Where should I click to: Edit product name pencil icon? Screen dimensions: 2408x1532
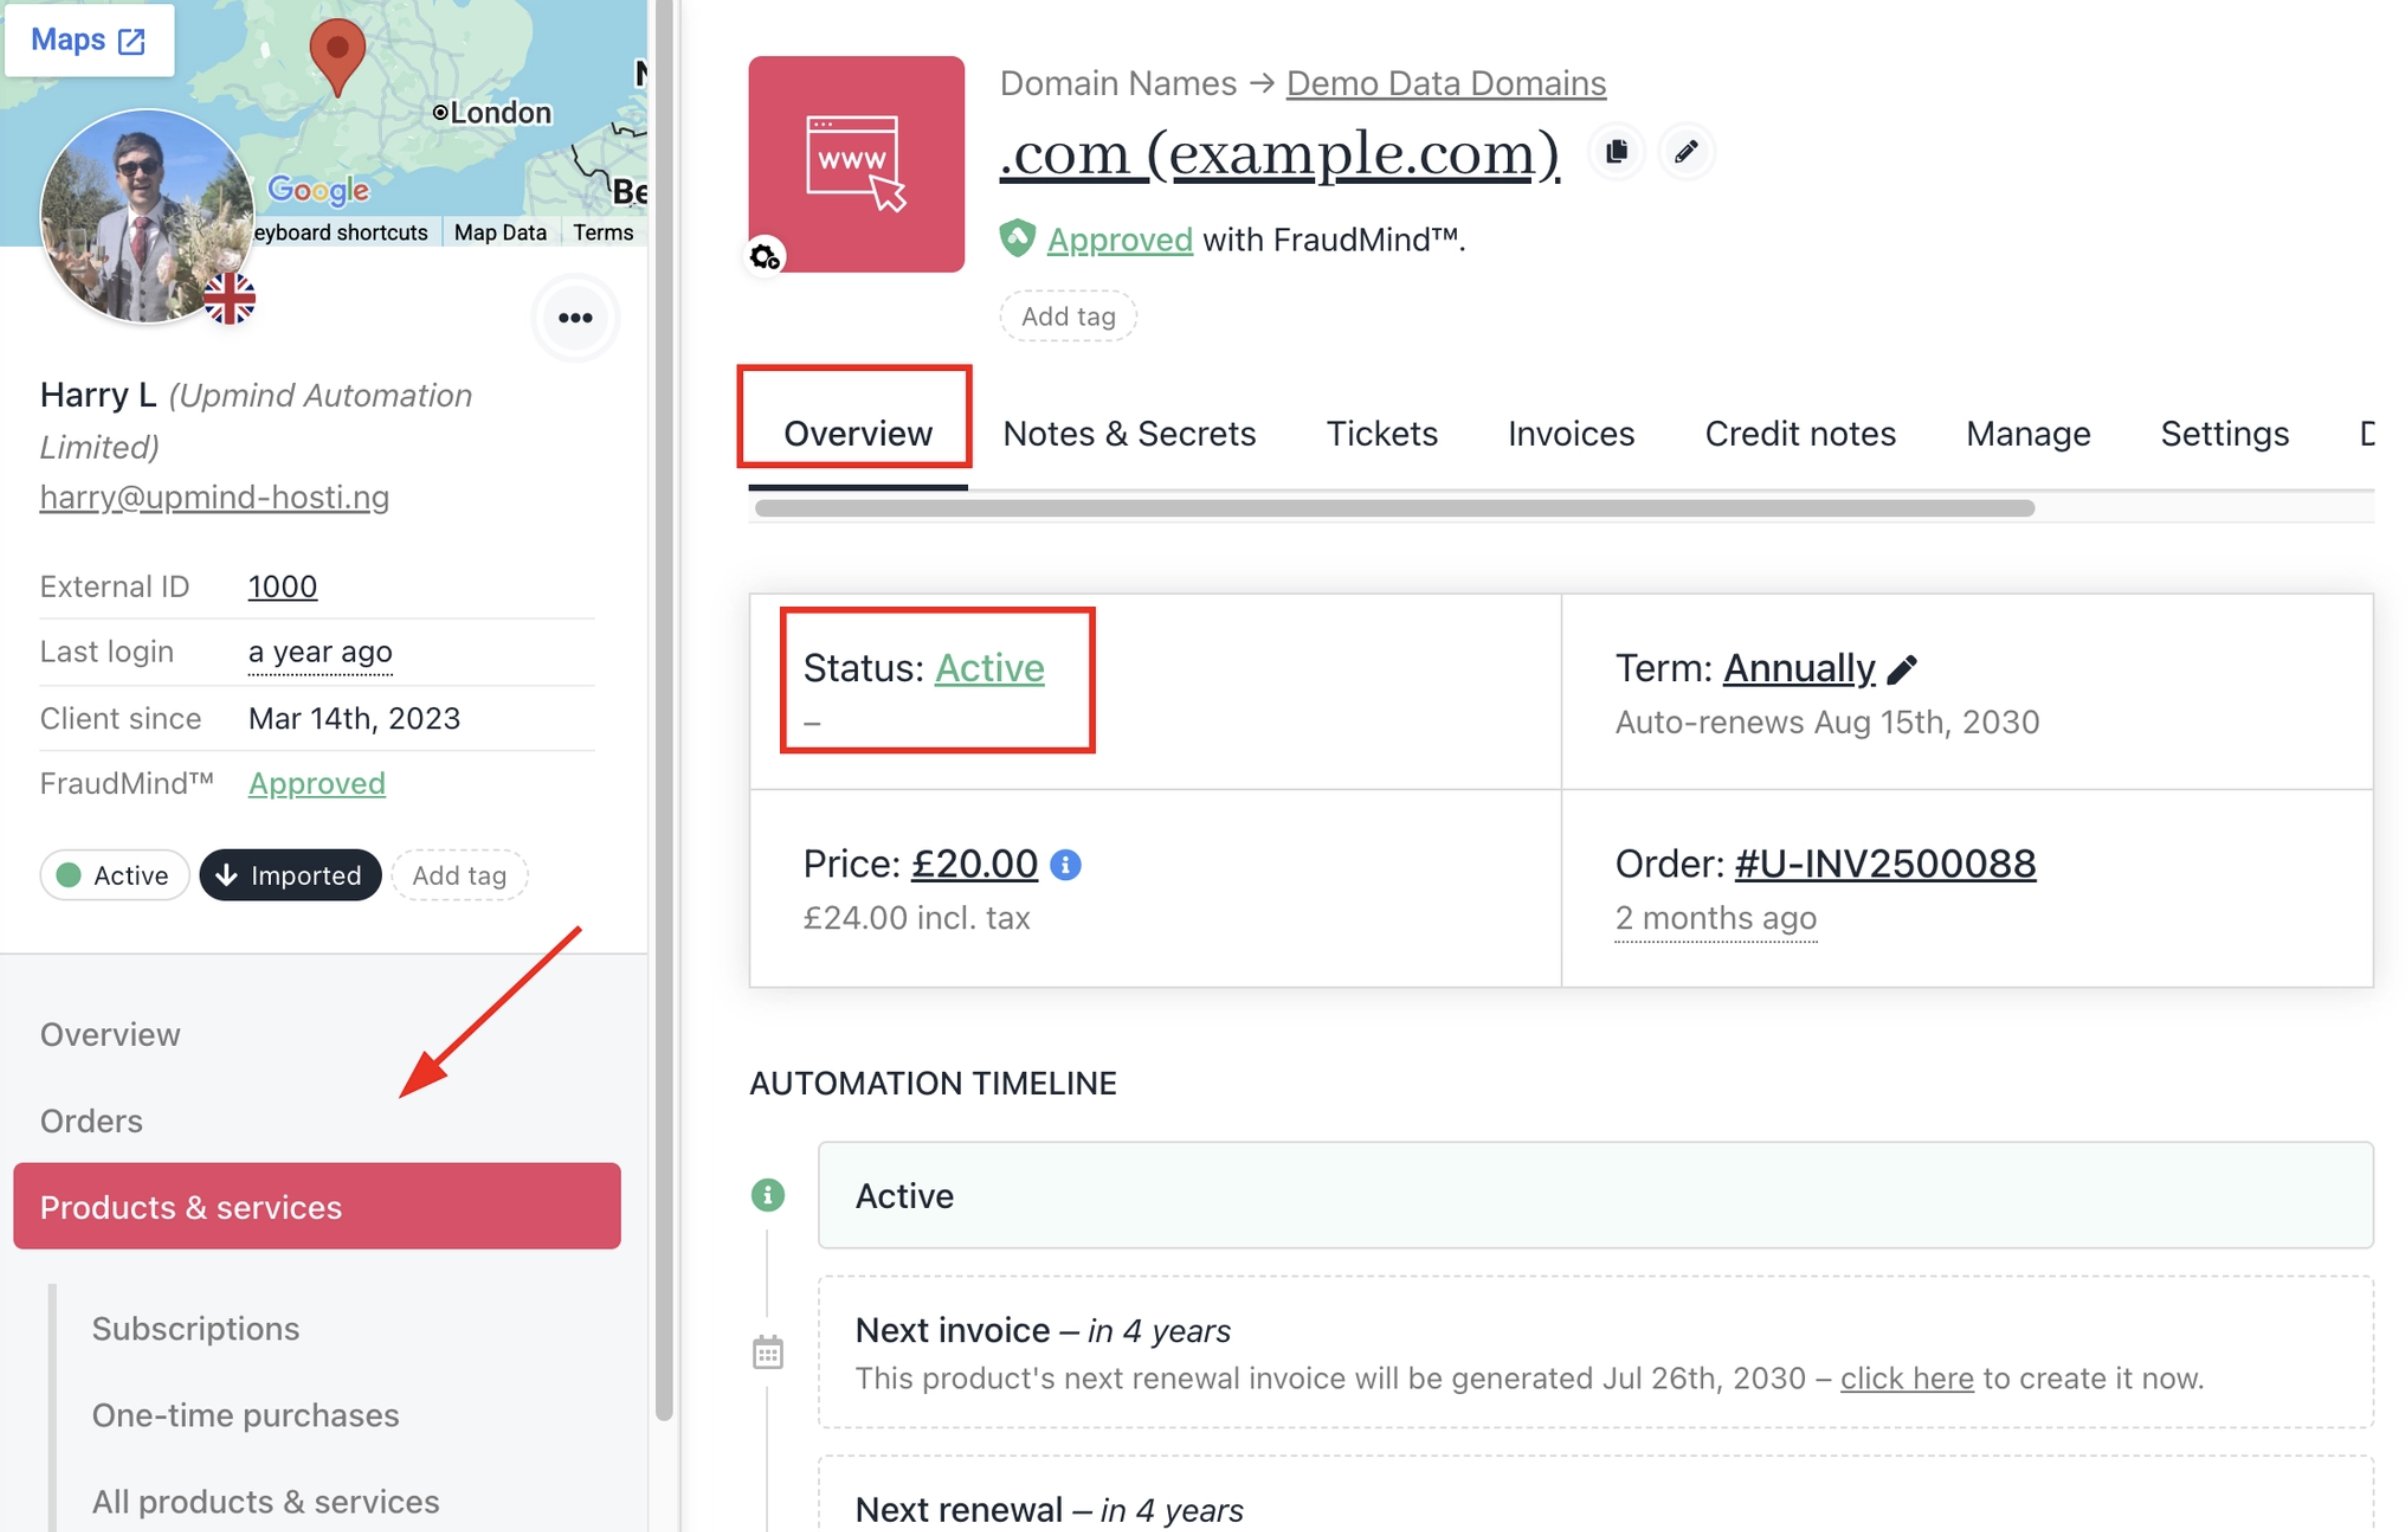click(x=1686, y=152)
